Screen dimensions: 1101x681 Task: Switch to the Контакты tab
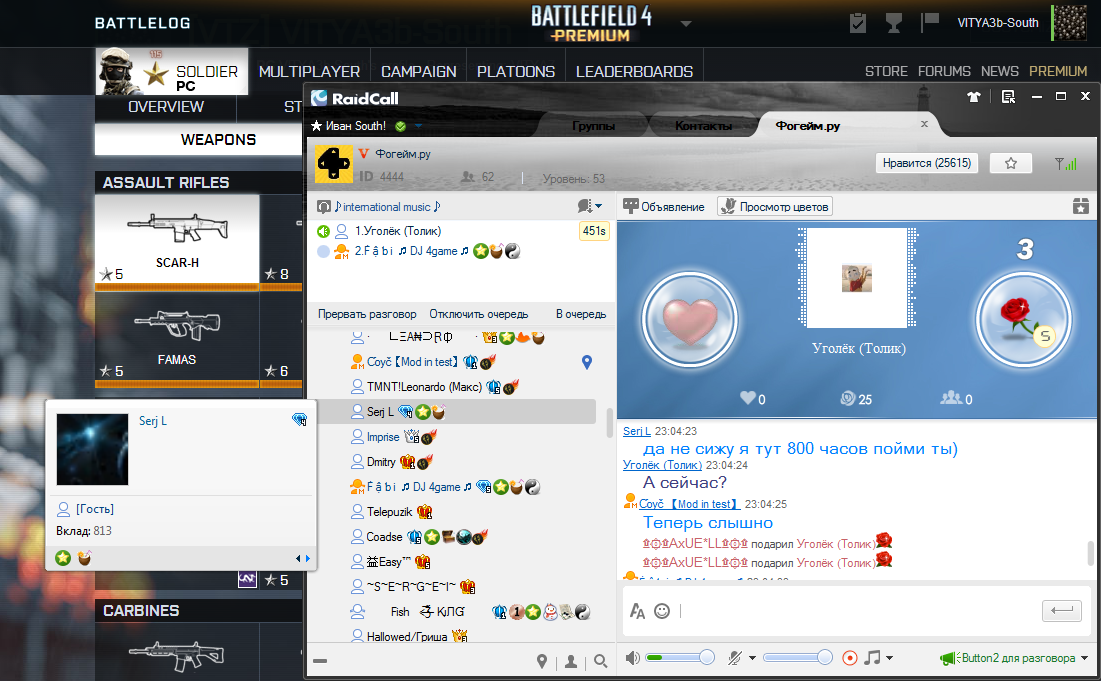pos(704,126)
